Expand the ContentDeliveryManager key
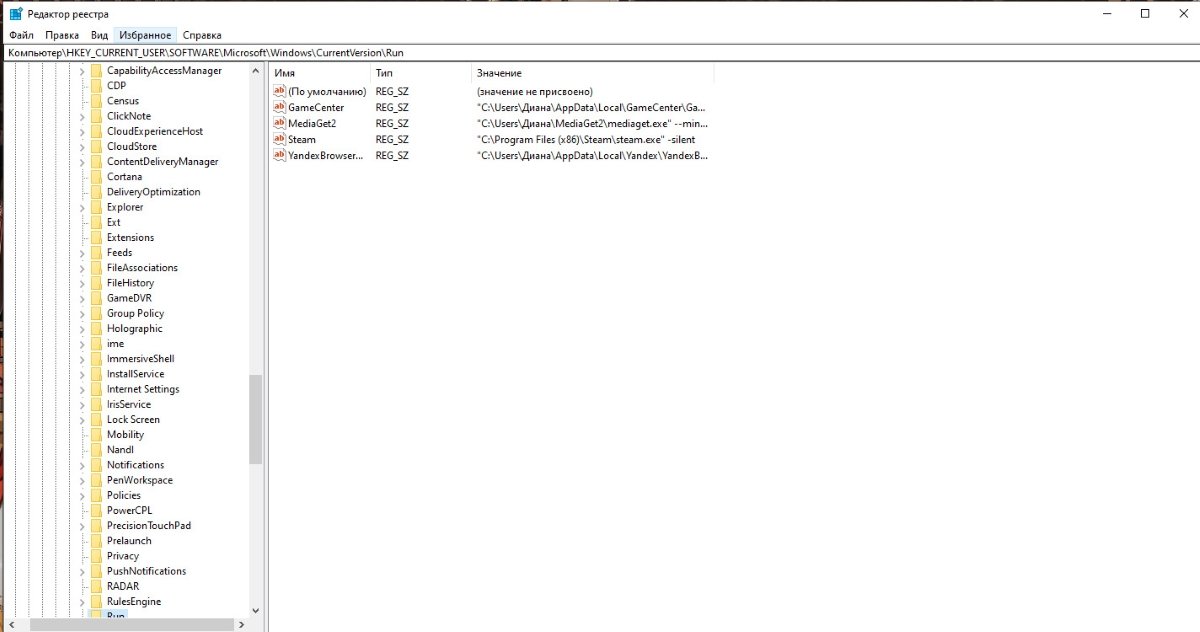The width and height of the screenshot is (1200, 632). click(x=81, y=162)
